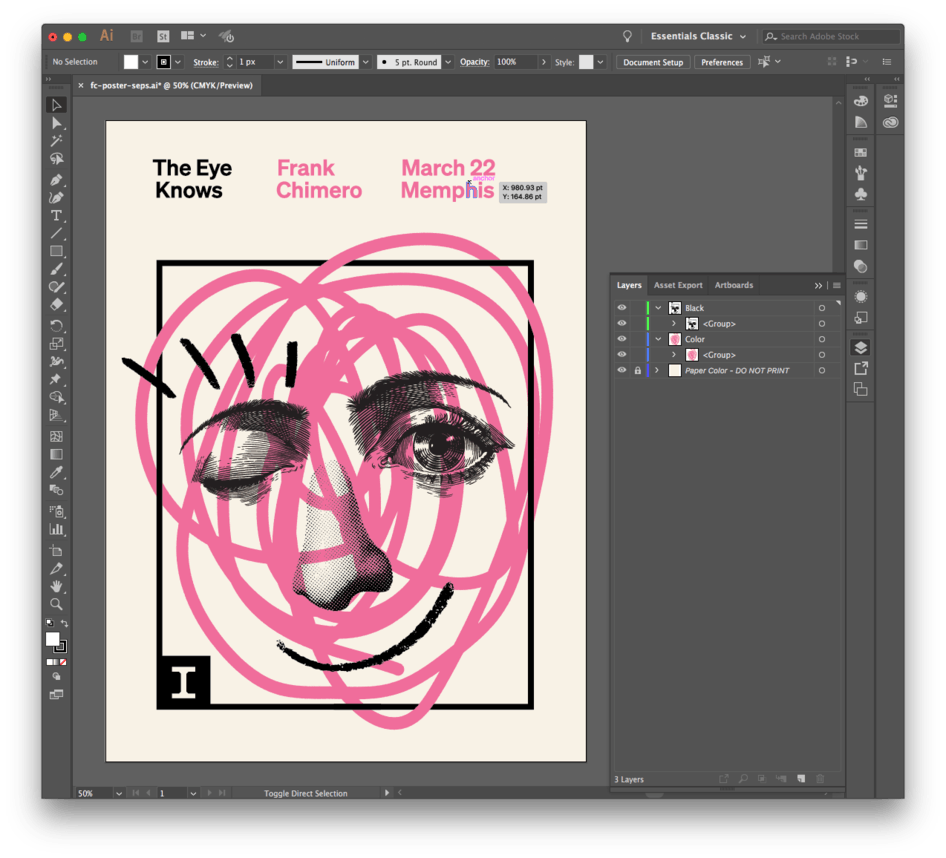The height and width of the screenshot is (858, 946).
Task: Choose the Magic Wand tool
Action: (57, 141)
